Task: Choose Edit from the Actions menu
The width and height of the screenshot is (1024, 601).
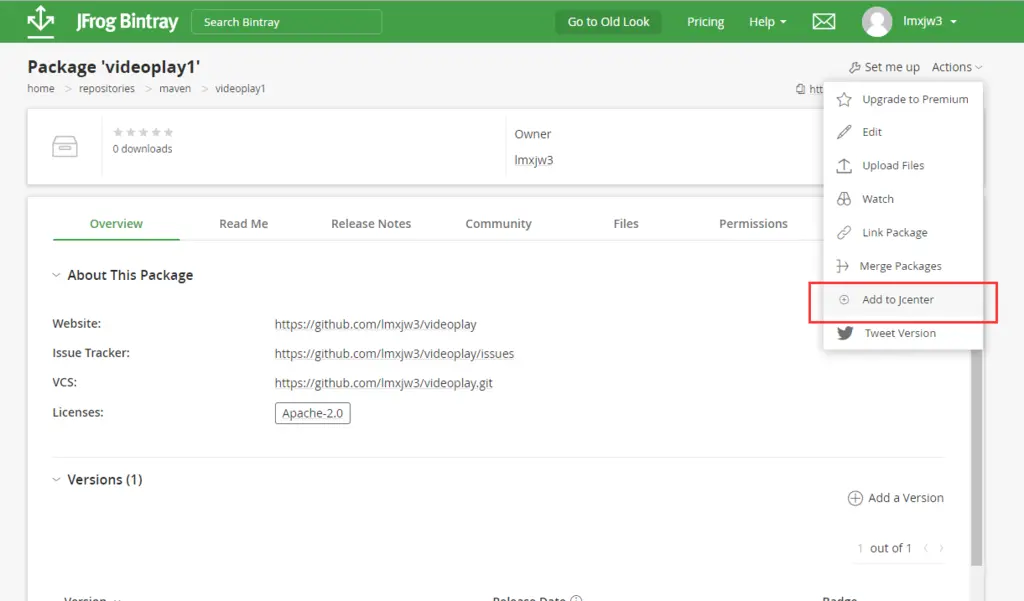Action: pos(903,132)
